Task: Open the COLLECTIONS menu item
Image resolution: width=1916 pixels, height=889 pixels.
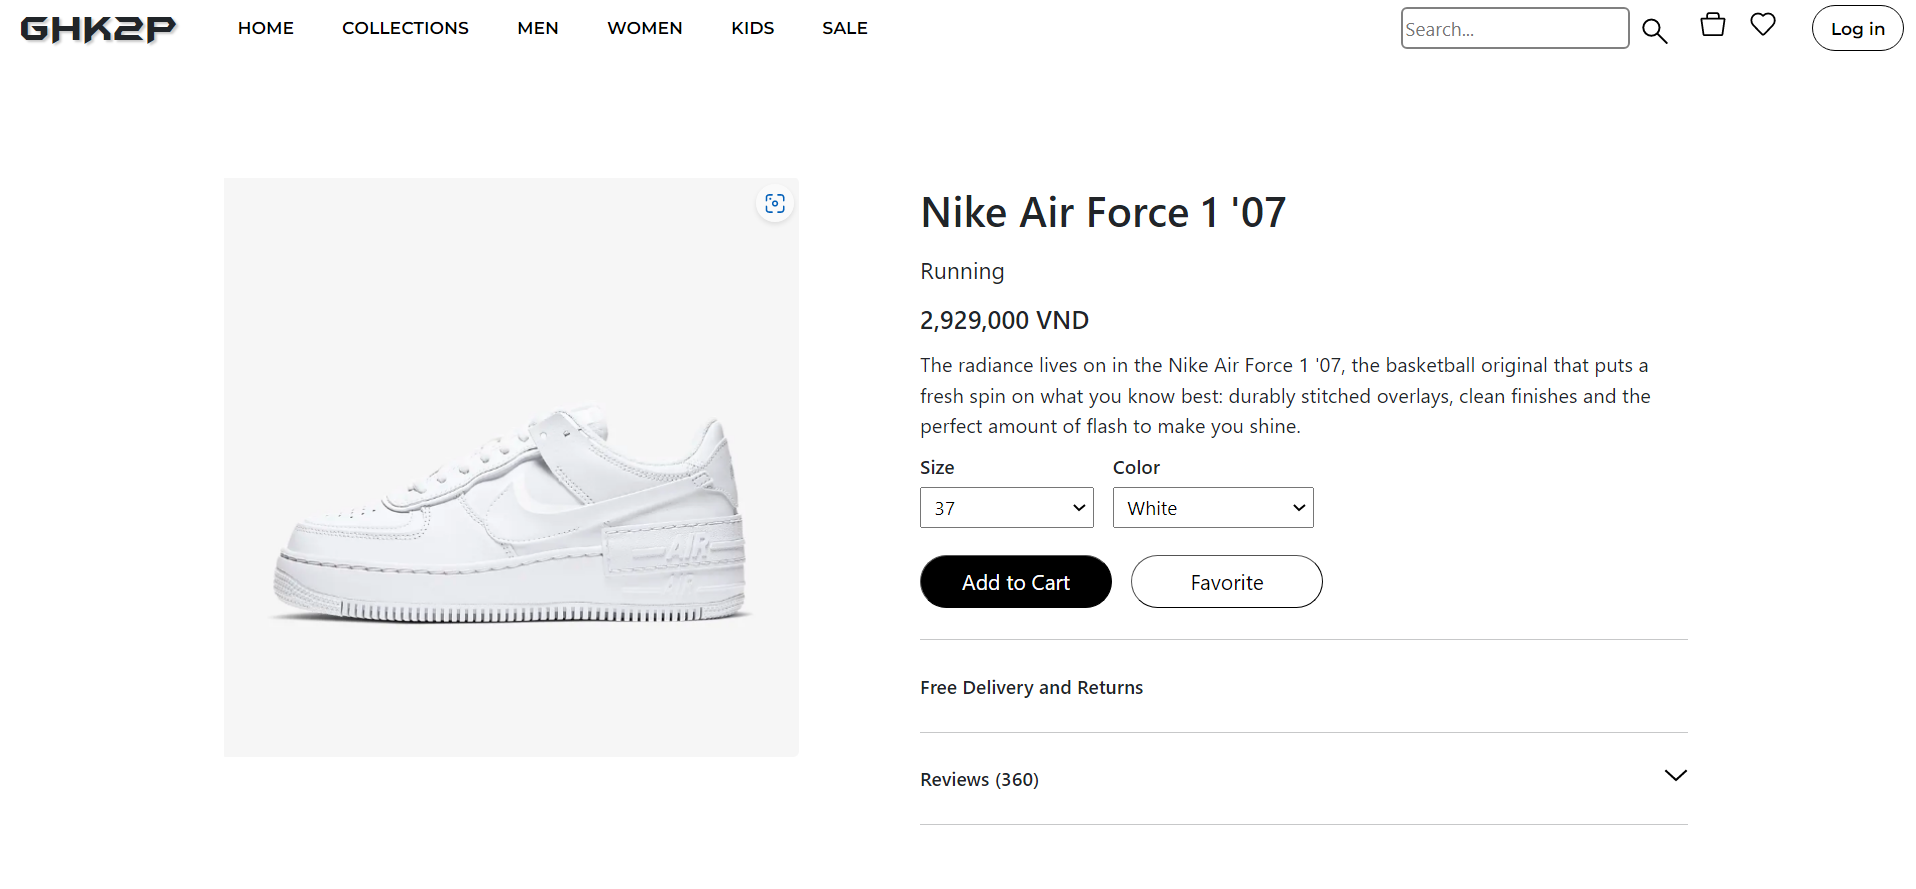Action: pyautogui.click(x=405, y=28)
